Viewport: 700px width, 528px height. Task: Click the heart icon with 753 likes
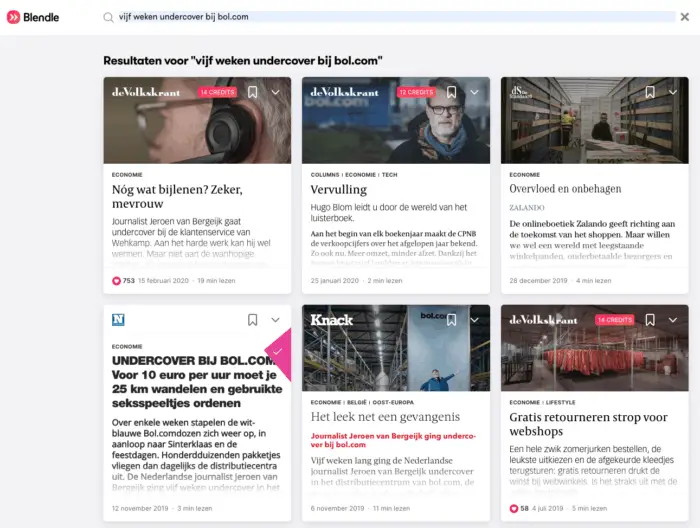(116, 281)
